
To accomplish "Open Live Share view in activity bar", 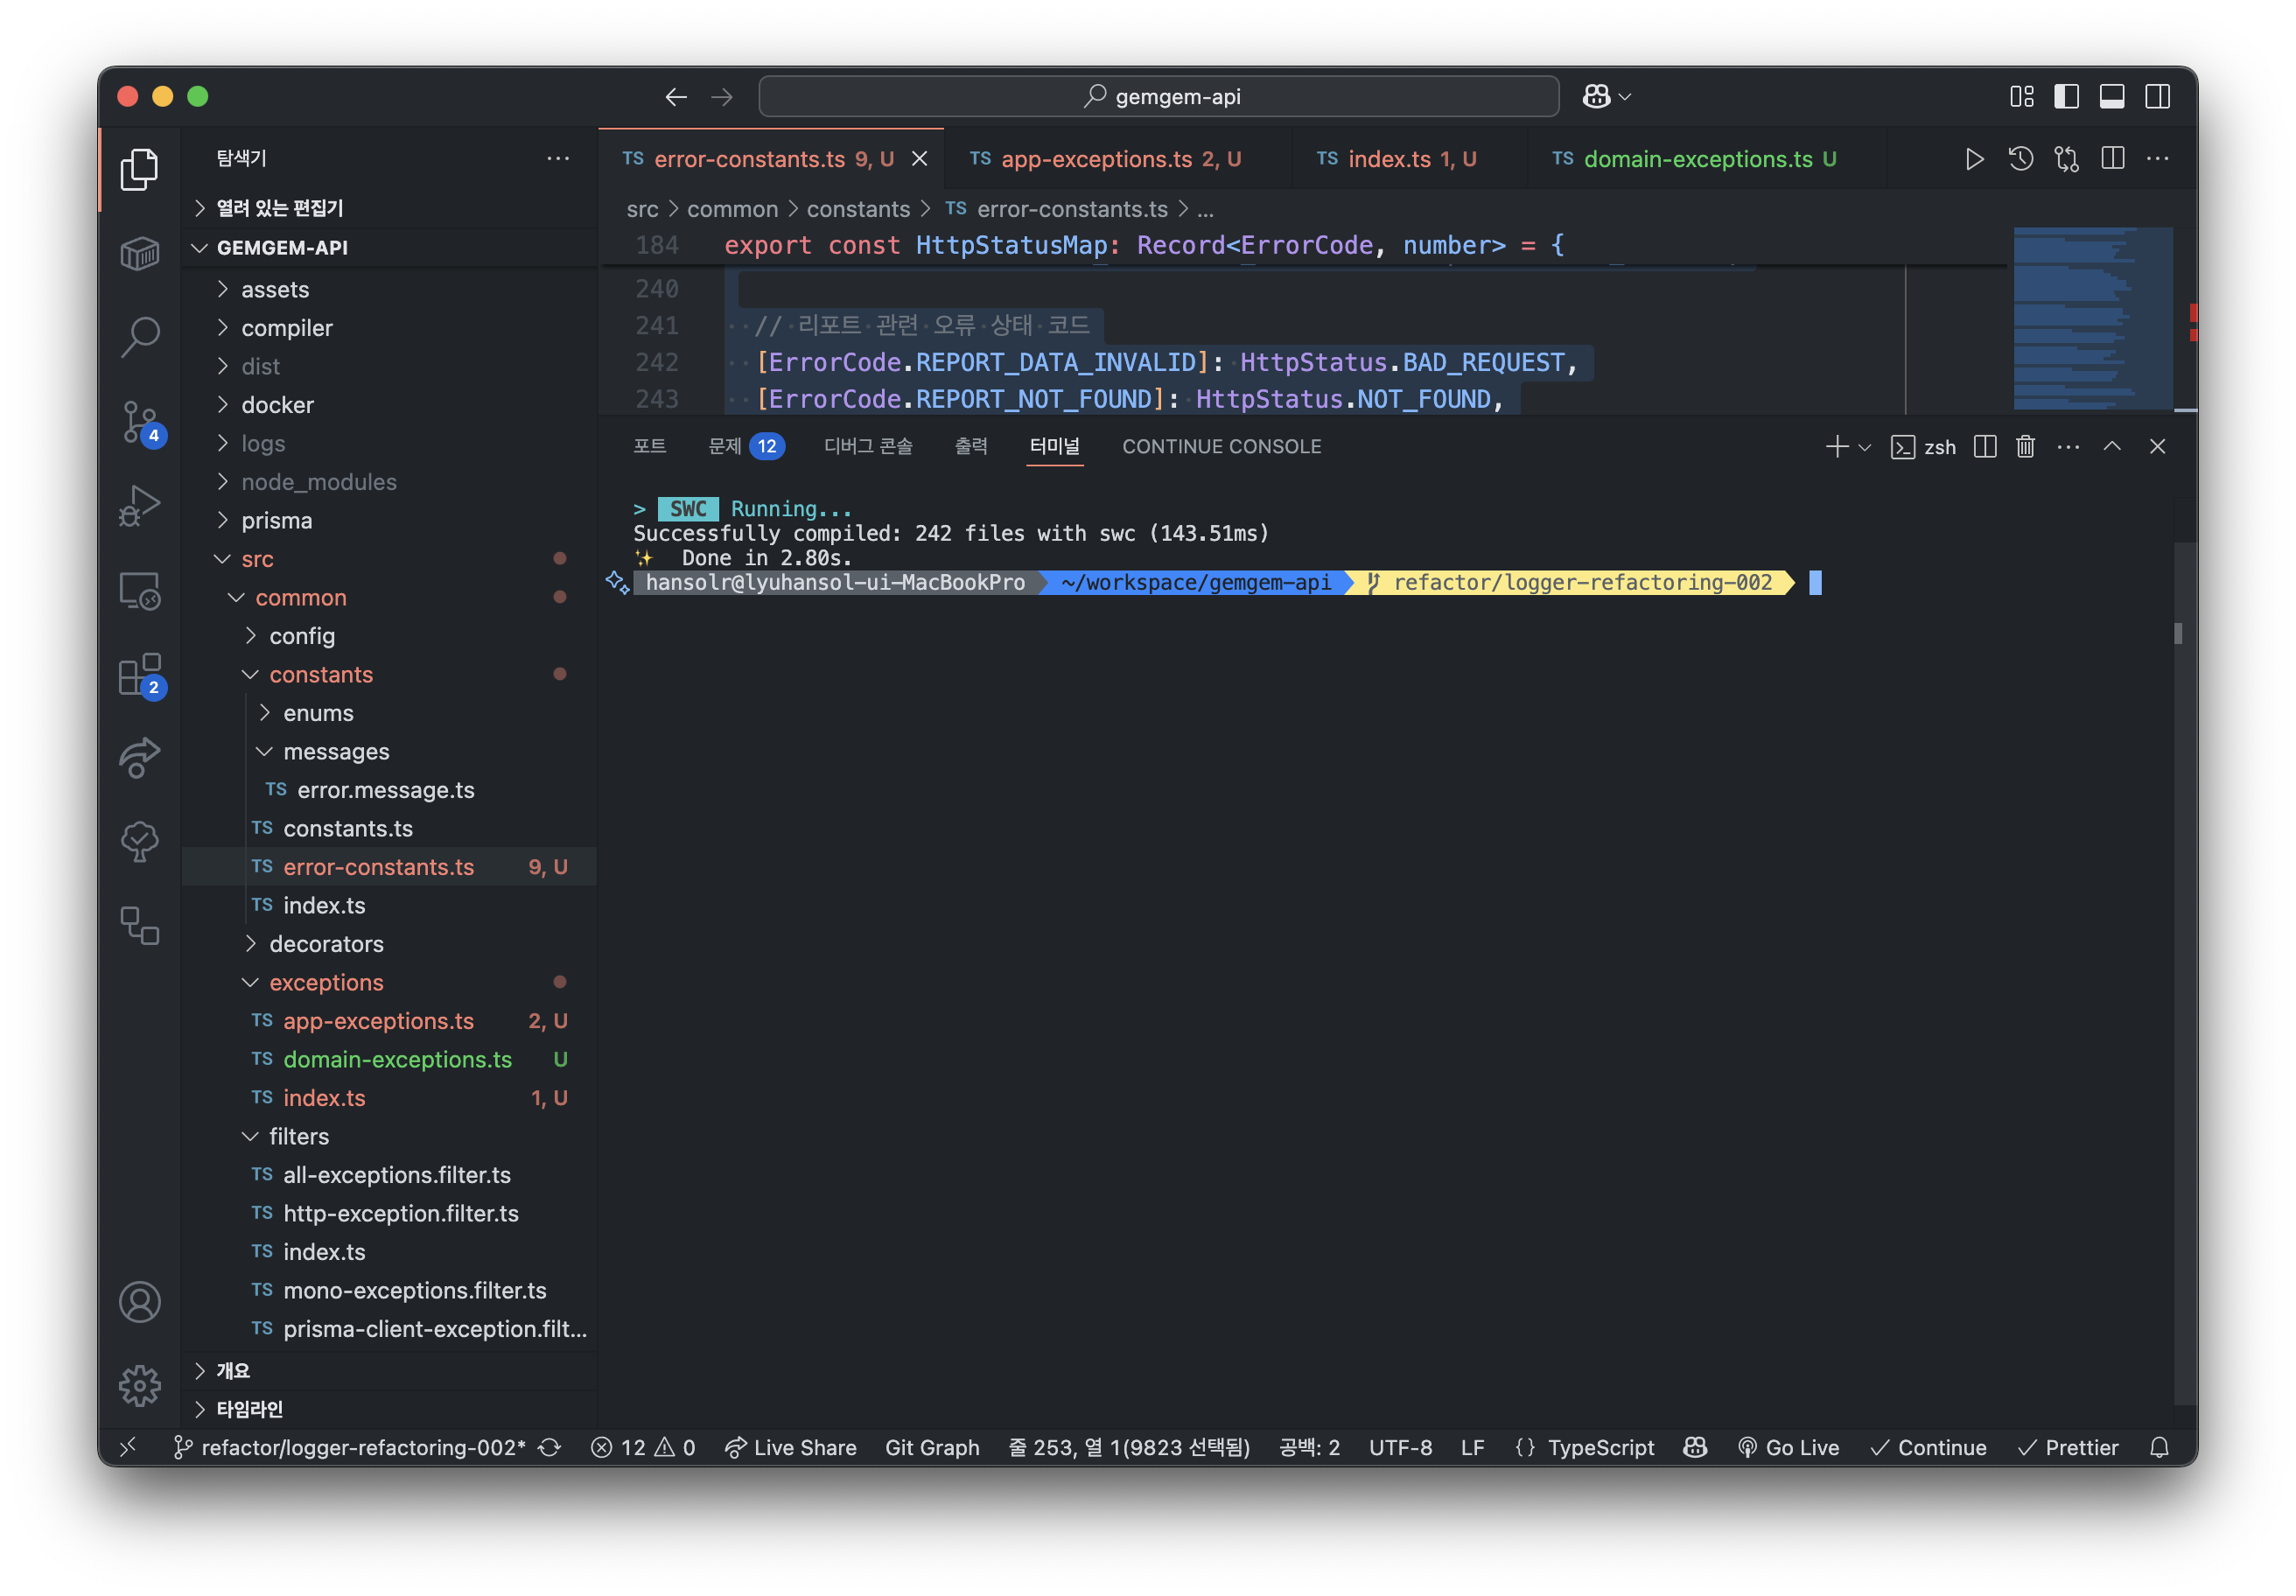I will [139, 757].
